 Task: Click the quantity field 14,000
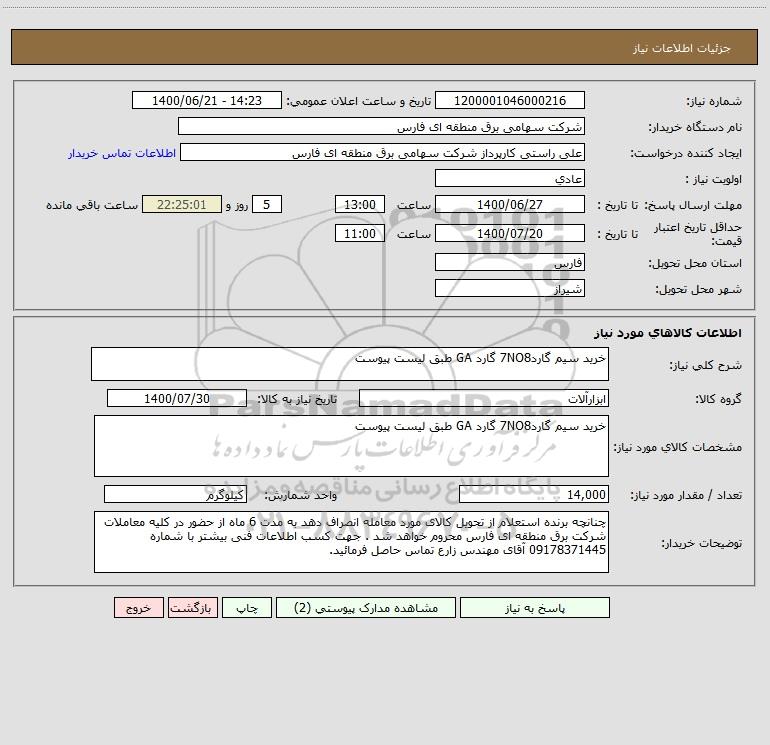pos(534,495)
